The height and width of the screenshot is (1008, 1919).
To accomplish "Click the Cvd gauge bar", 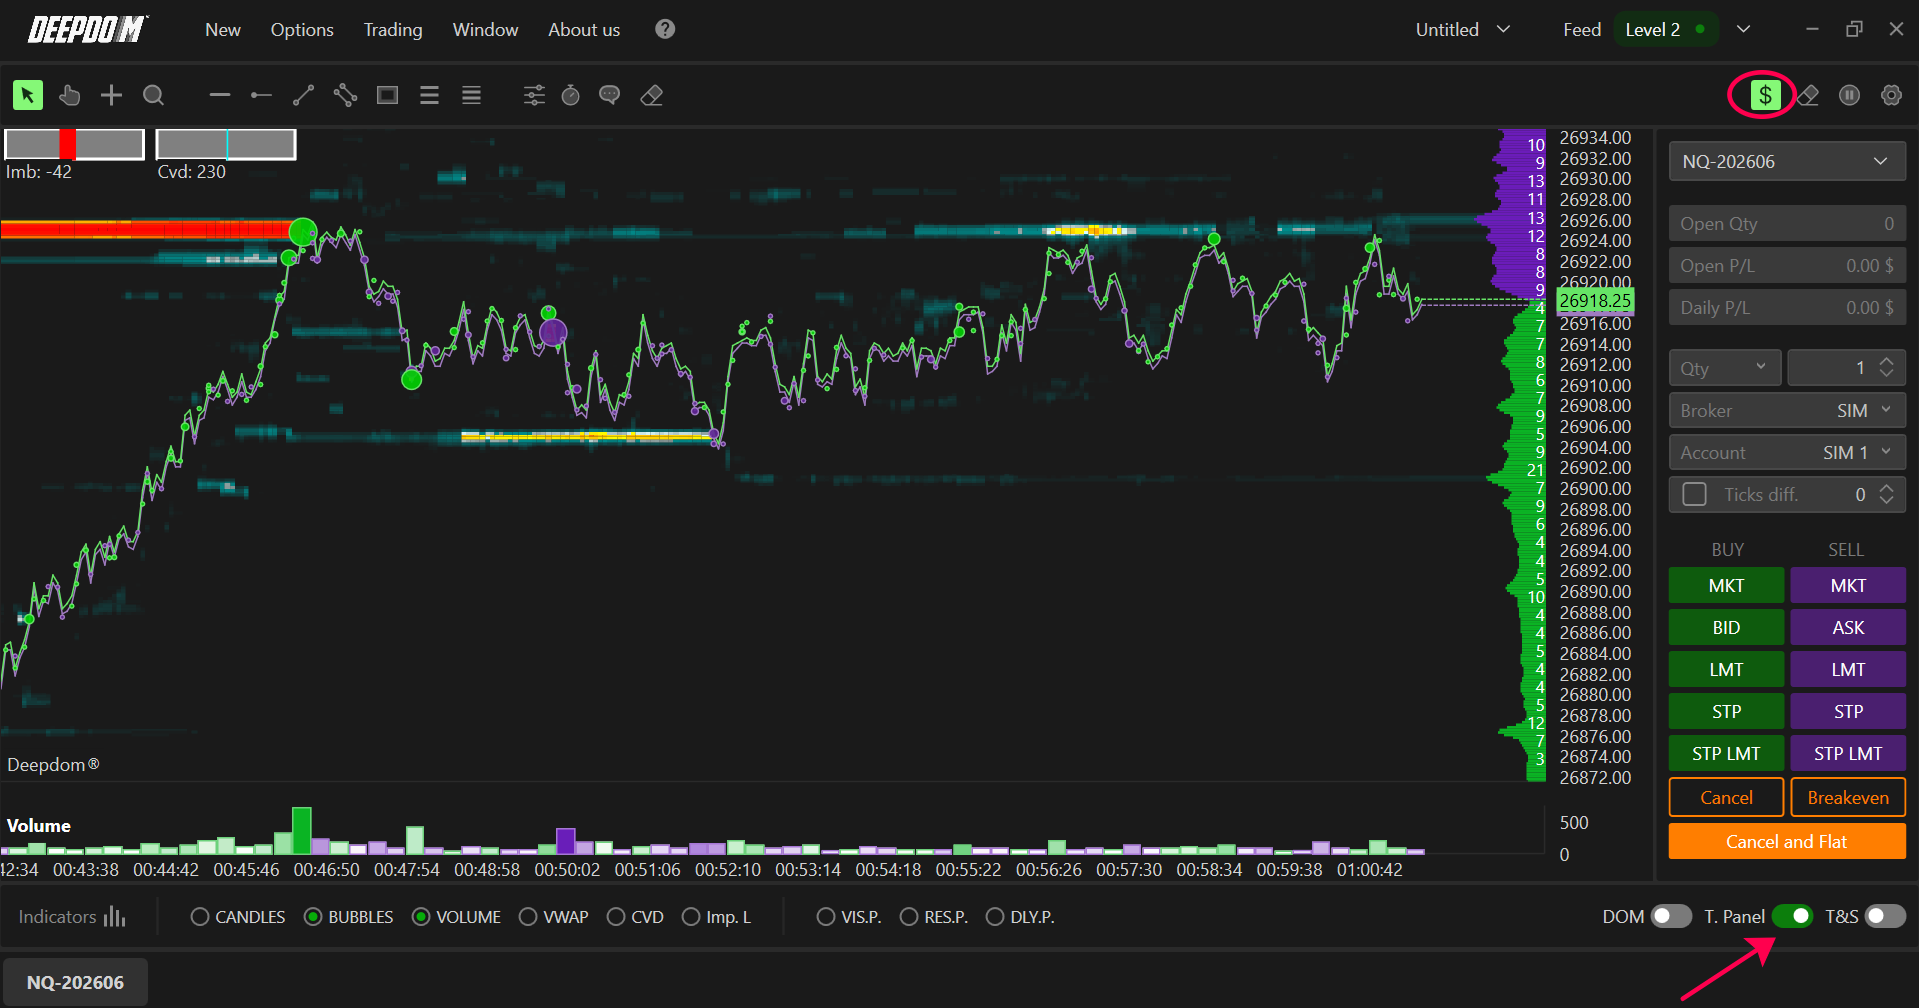I will [226, 144].
